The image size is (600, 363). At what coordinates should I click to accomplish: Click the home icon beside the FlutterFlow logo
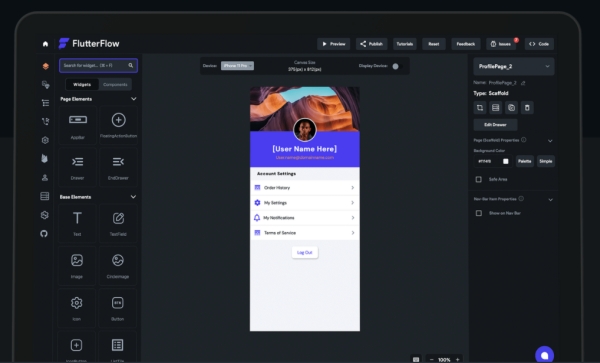pos(45,44)
